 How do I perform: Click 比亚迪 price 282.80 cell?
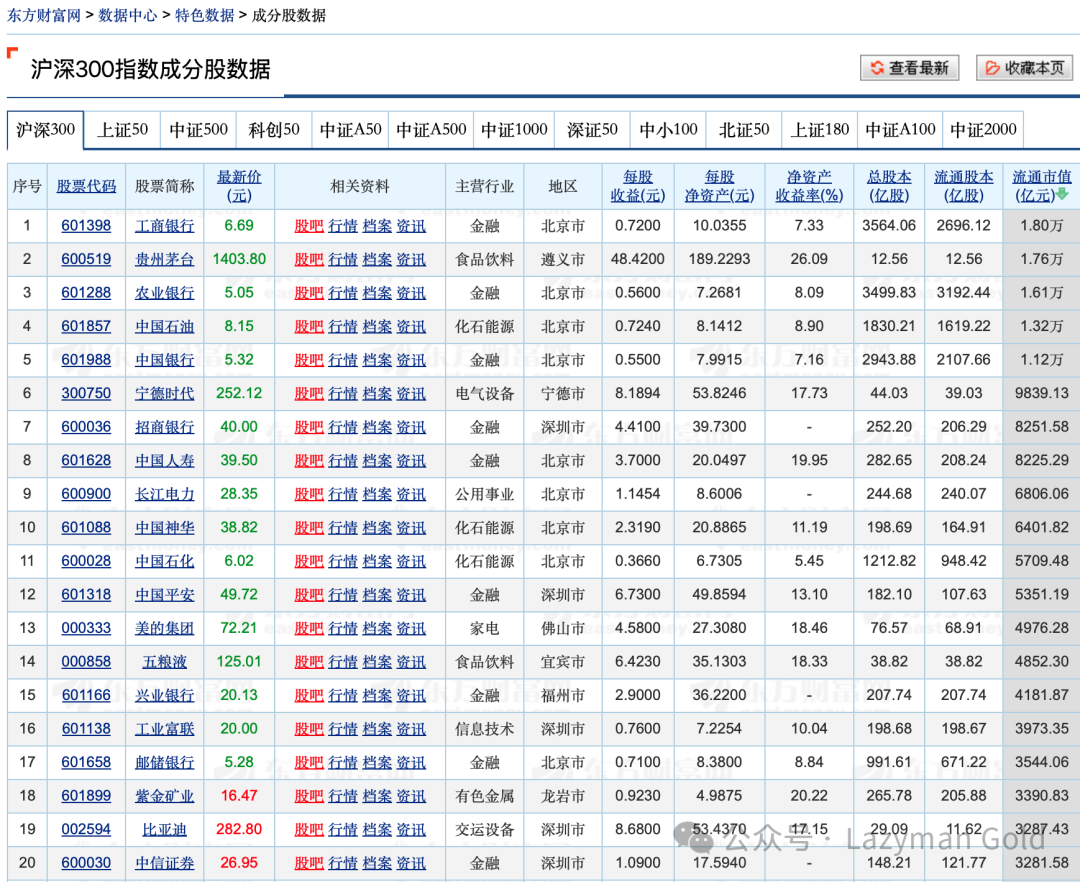[239, 829]
